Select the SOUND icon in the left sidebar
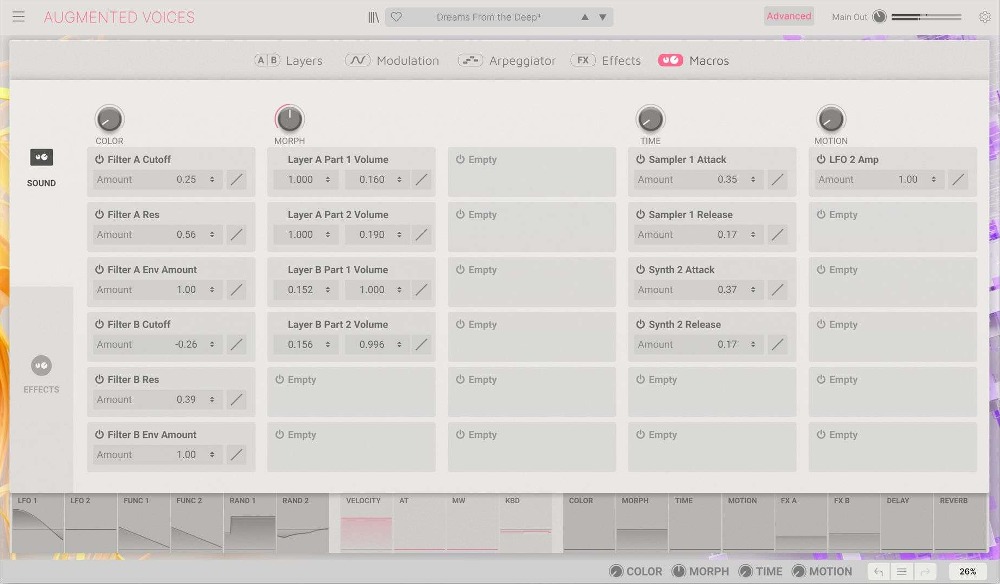1000x584 pixels. 41,157
